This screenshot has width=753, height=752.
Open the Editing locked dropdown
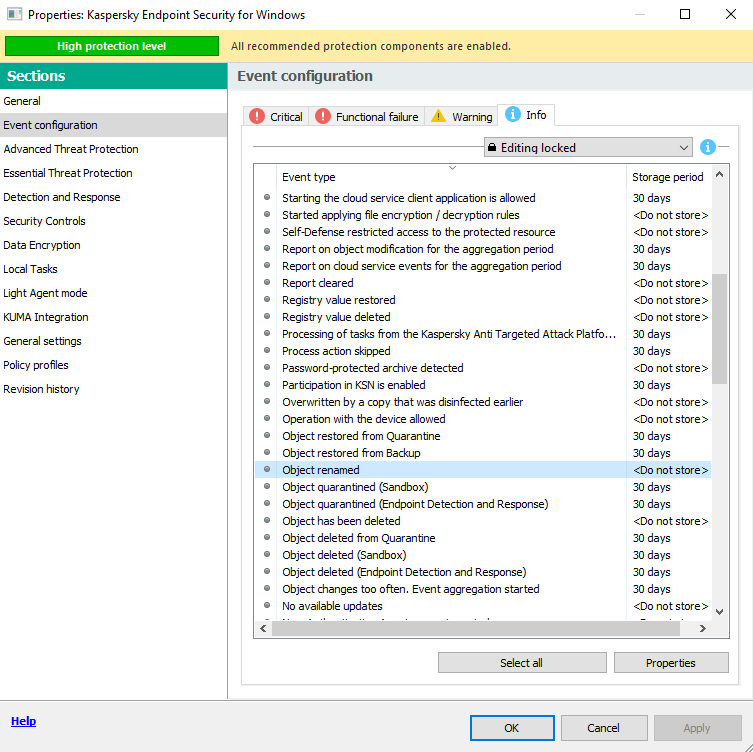coord(588,147)
